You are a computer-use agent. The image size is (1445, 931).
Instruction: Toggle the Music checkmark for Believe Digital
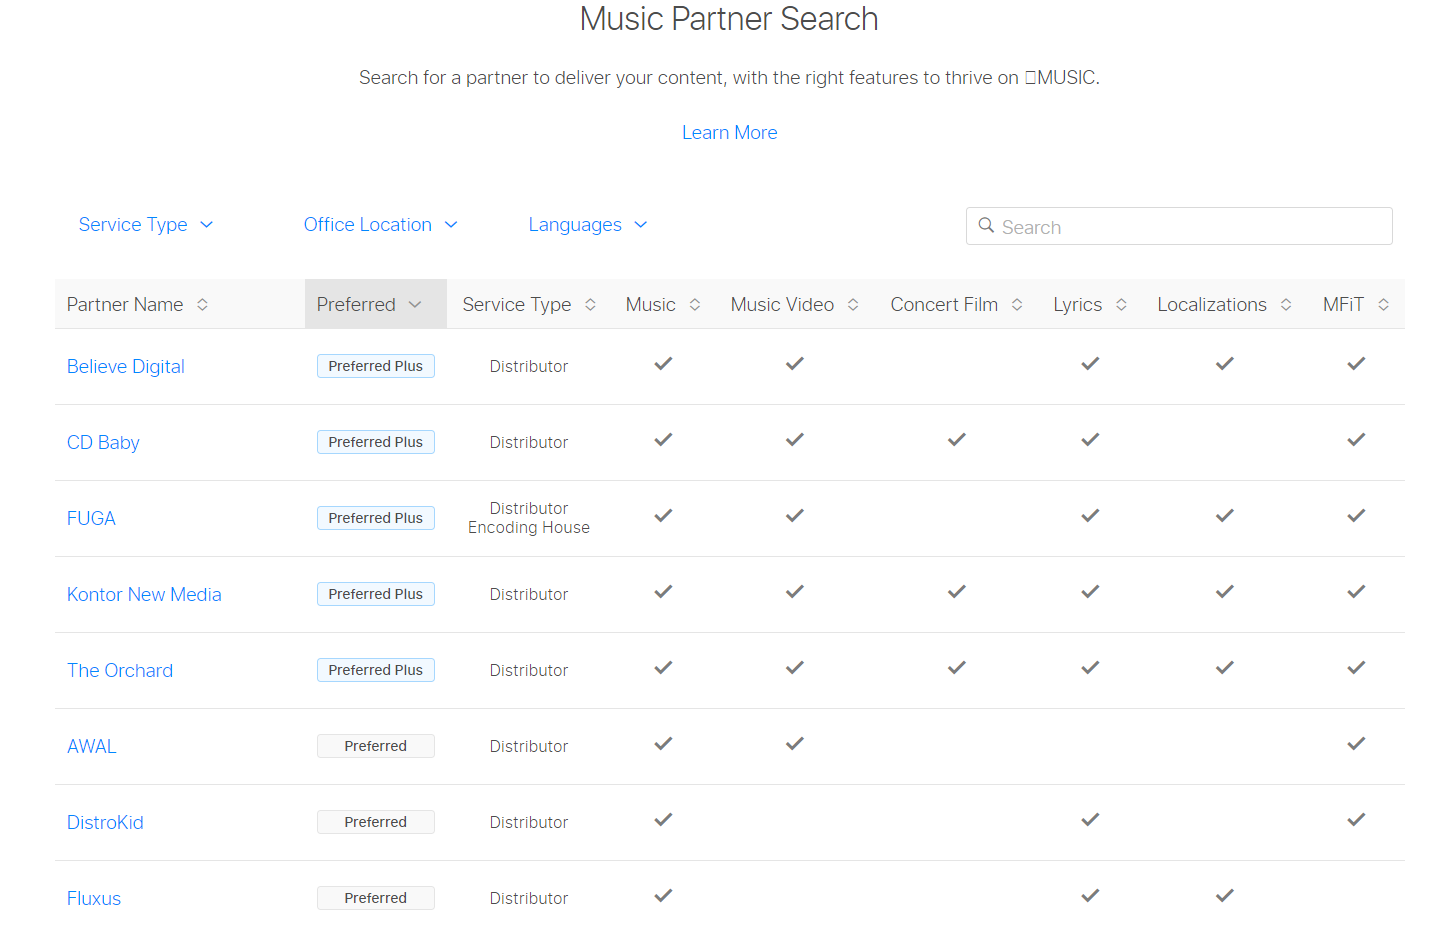[662, 364]
